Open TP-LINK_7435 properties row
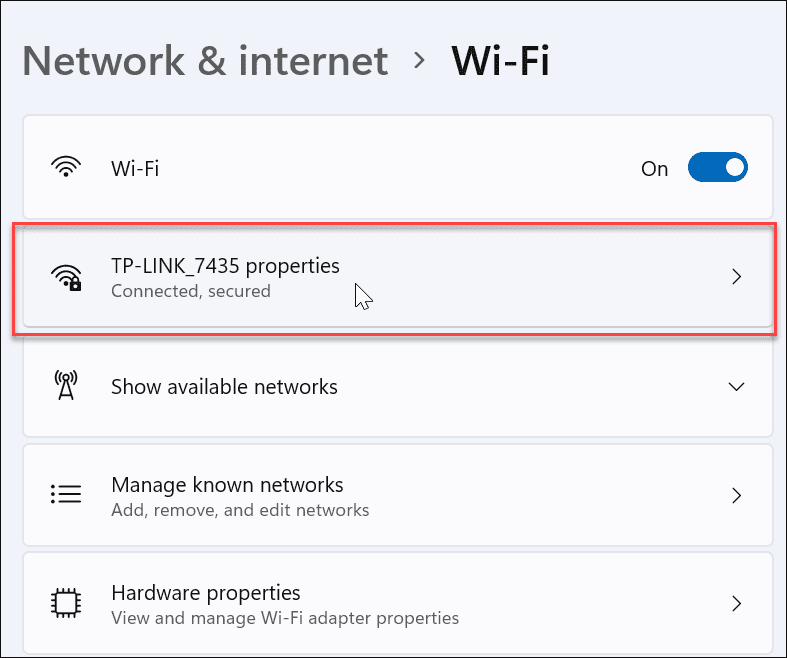787x658 pixels. [x=400, y=277]
